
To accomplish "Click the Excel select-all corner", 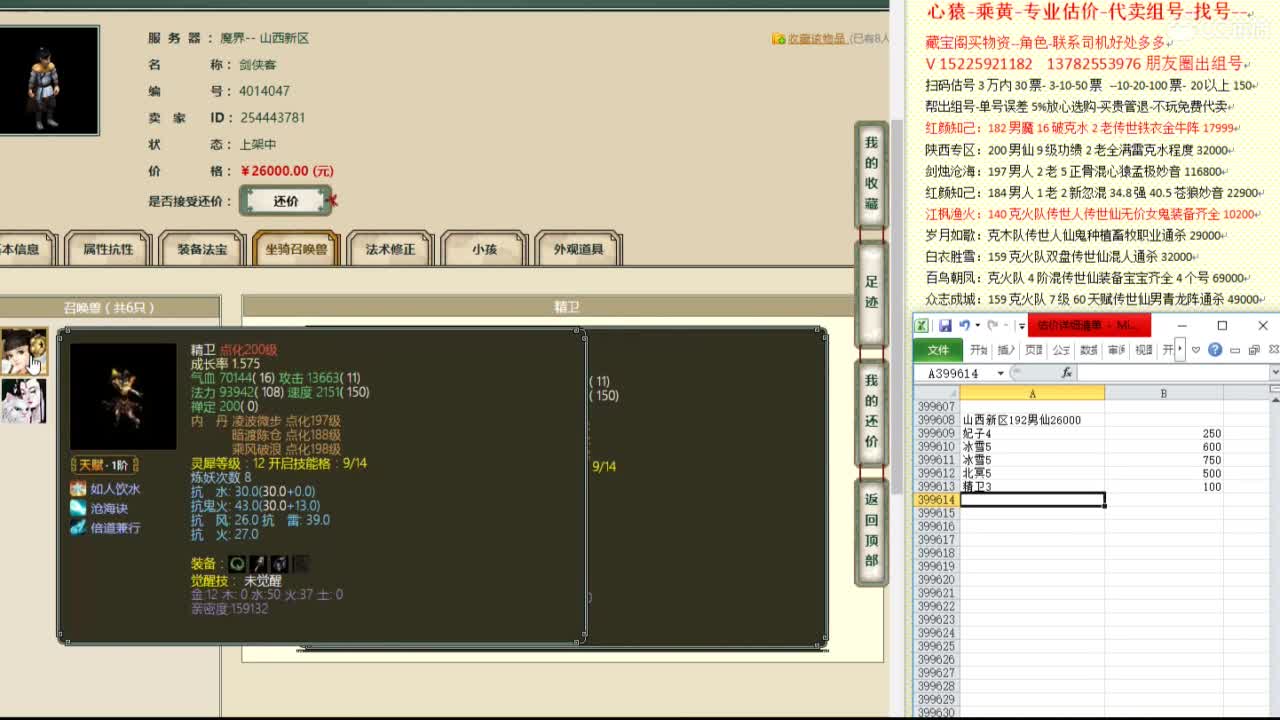I will pos(937,394).
